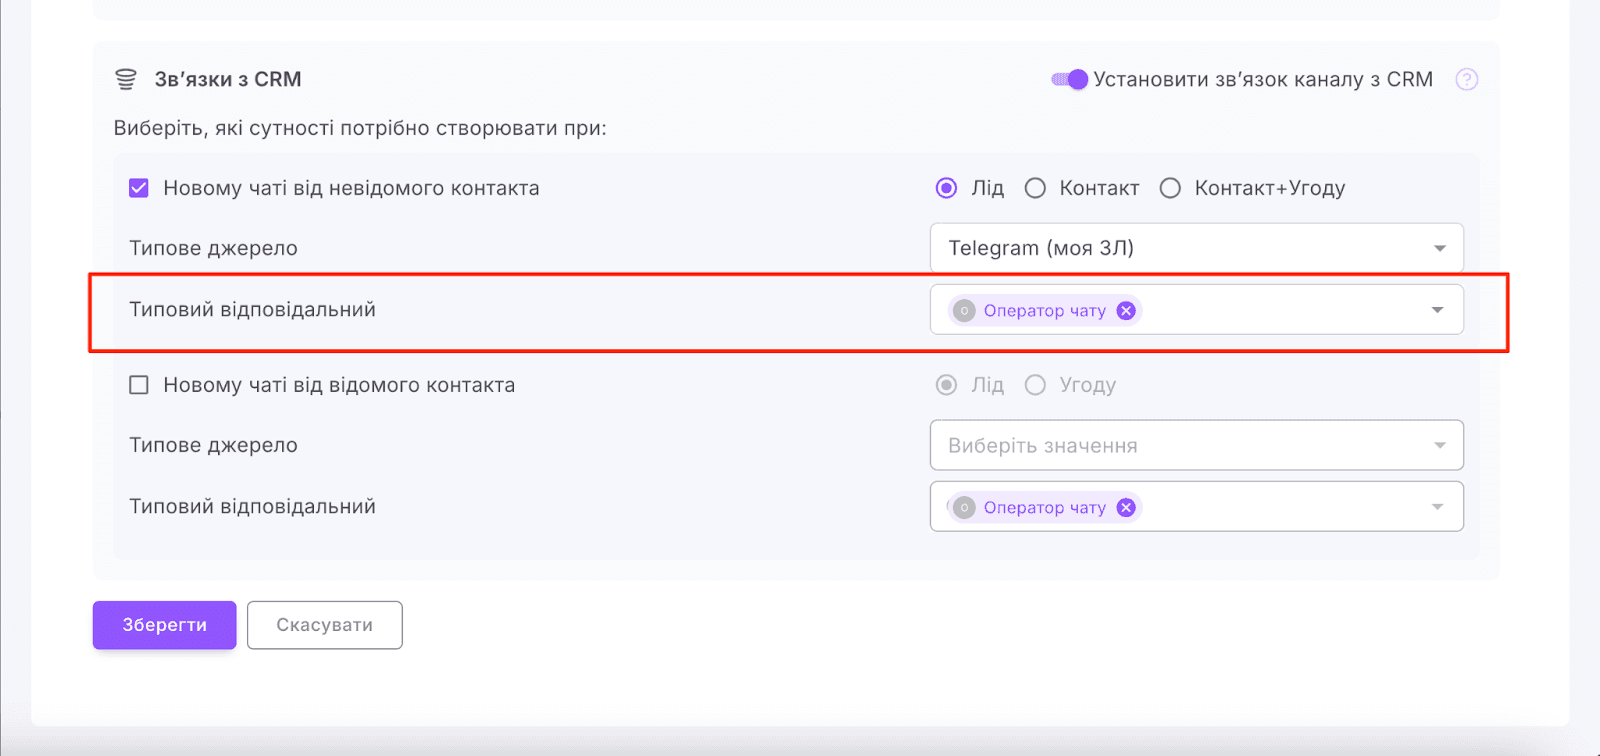Expand the highlighted 'Типовий відповідальний' dropdown arrow

(x=1437, y=310)
